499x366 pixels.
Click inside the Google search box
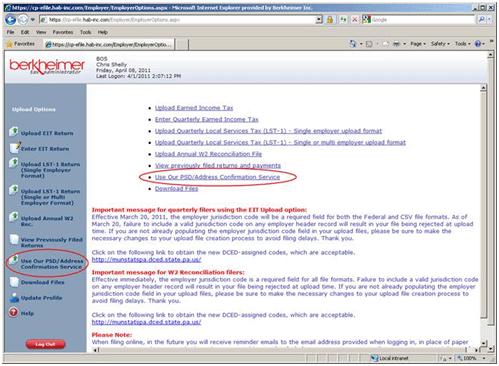pos(423,20)
